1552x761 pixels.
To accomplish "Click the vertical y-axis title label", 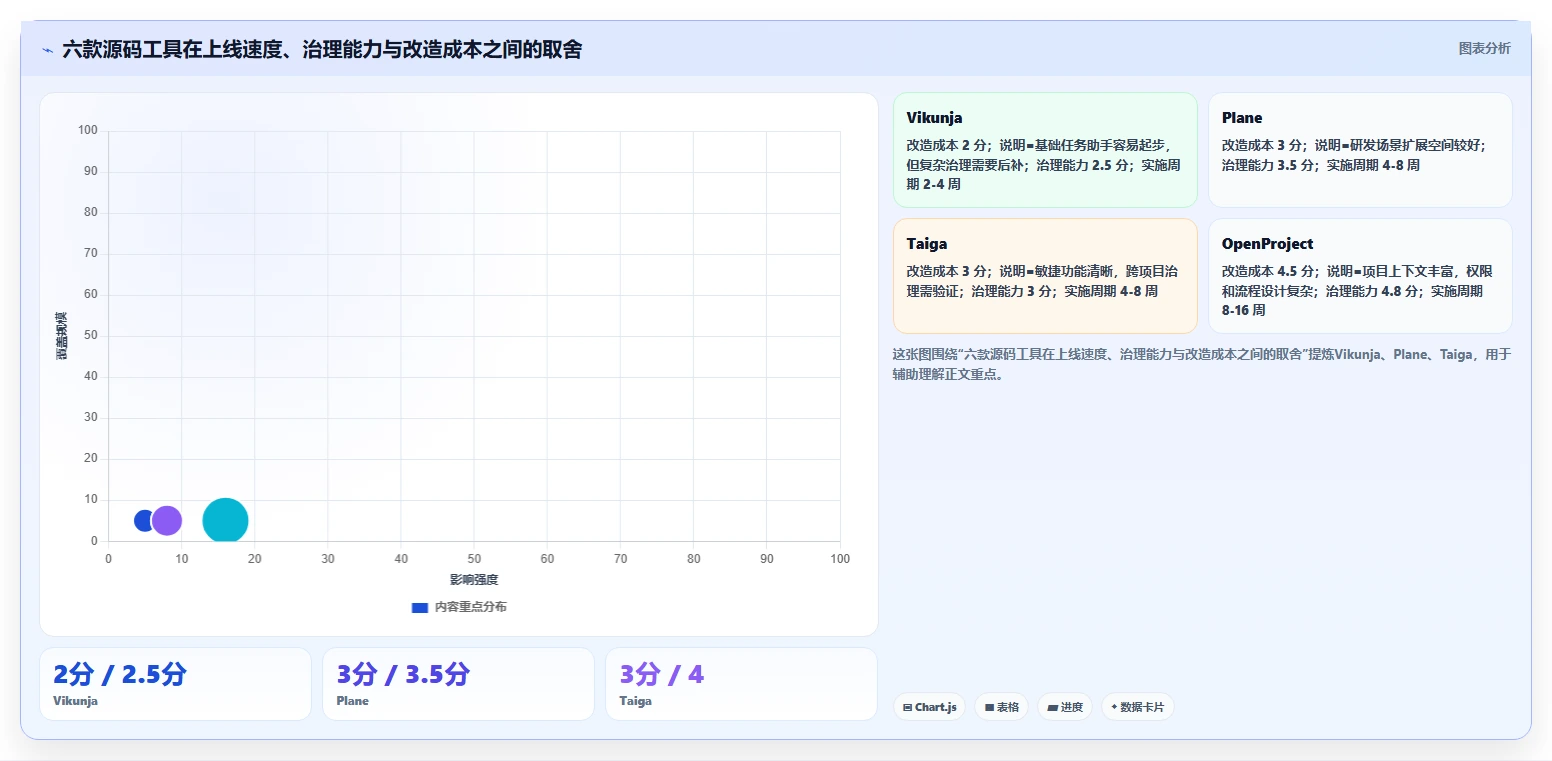I will (62, 336).
